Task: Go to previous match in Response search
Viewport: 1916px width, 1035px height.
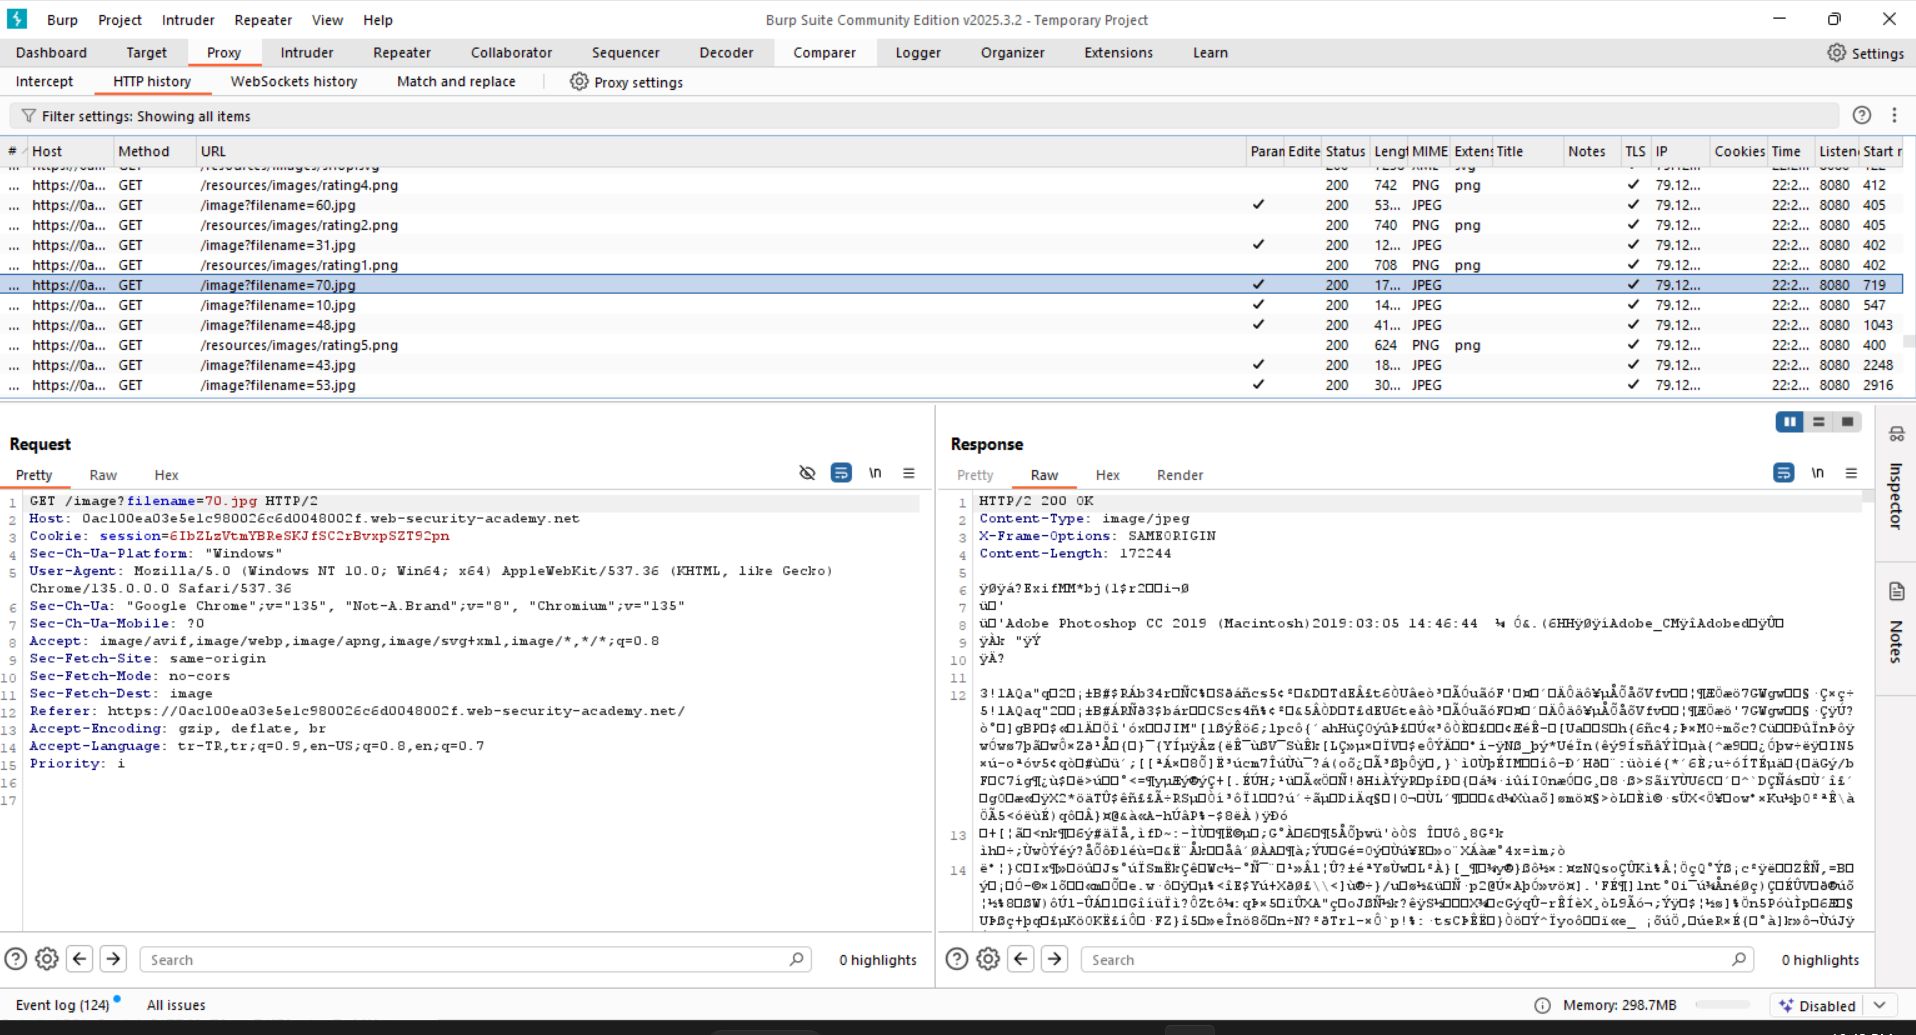Action: 1021,959
